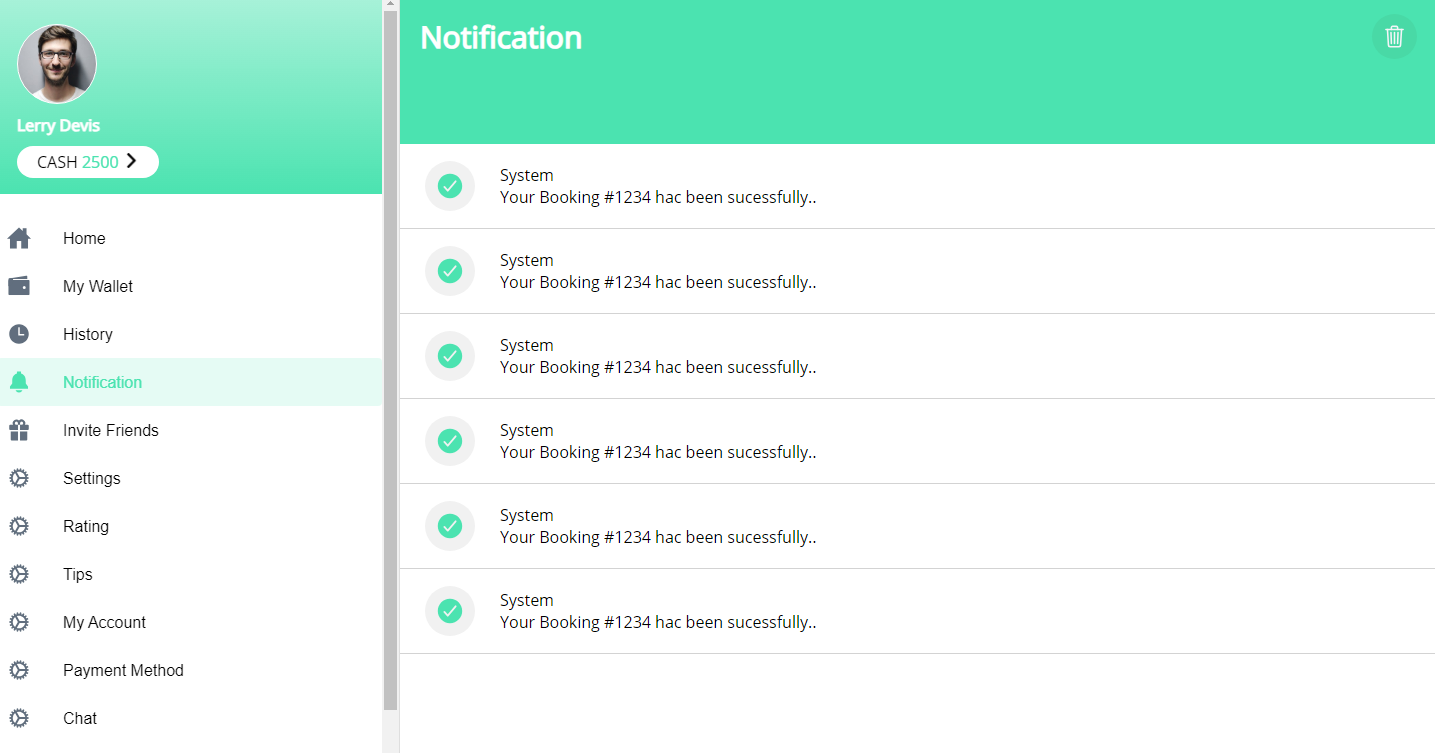This screenshot has height=753, width=1435.
Task: Open the Rating menu item
Action: pos(86,526)
